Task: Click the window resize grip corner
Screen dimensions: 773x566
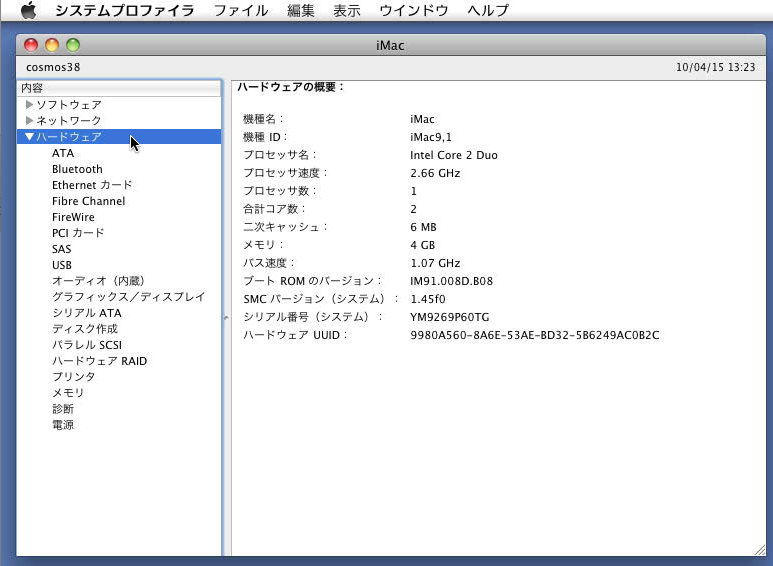Action: coord(759,549)
